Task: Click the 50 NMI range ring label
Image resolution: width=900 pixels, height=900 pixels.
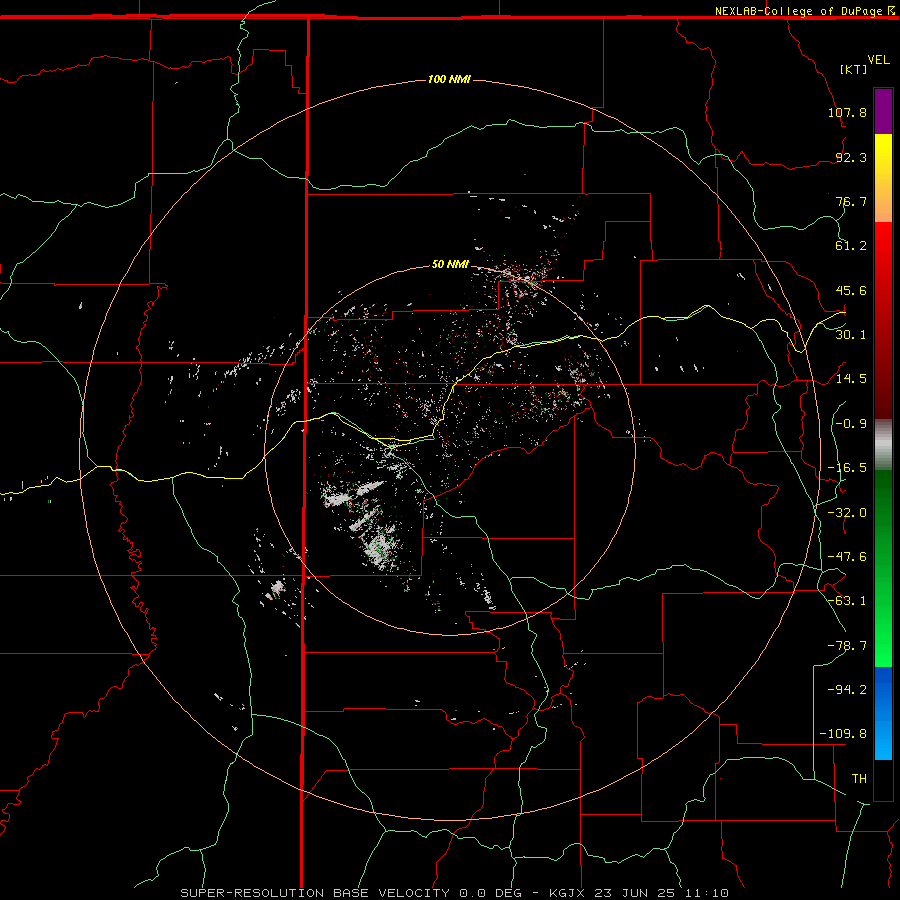Action: (450, 264)
